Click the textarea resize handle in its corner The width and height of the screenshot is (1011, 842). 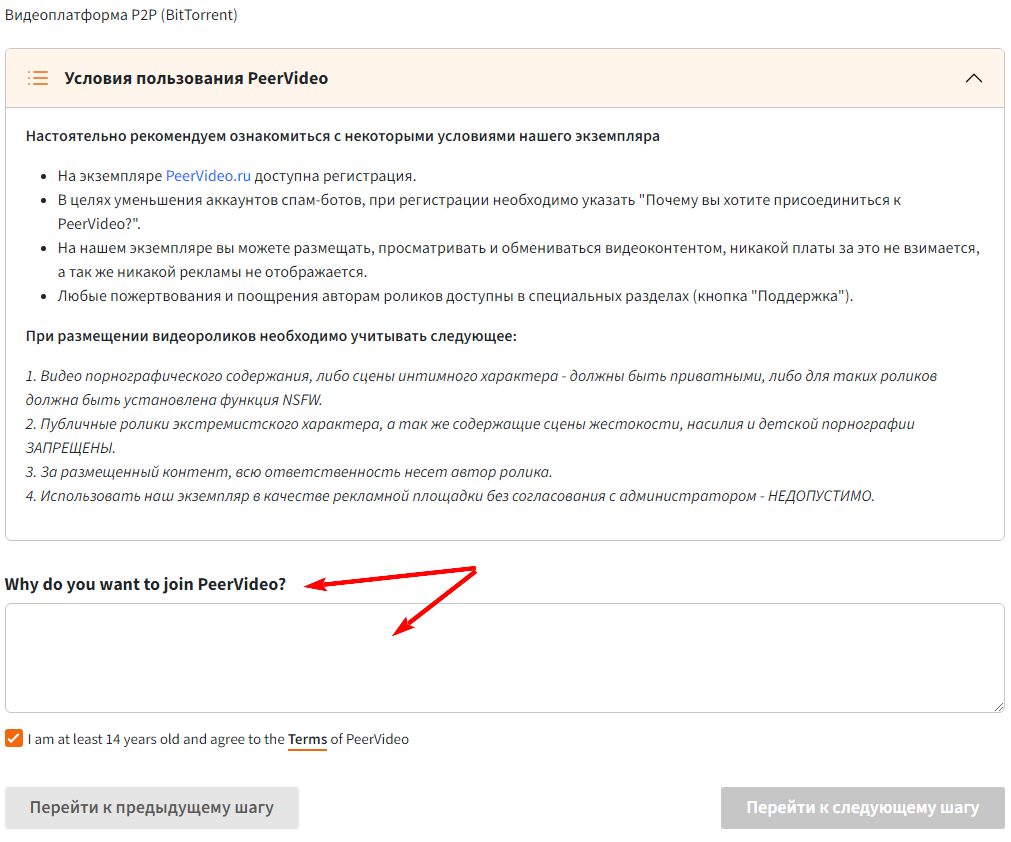click(998, 706)
